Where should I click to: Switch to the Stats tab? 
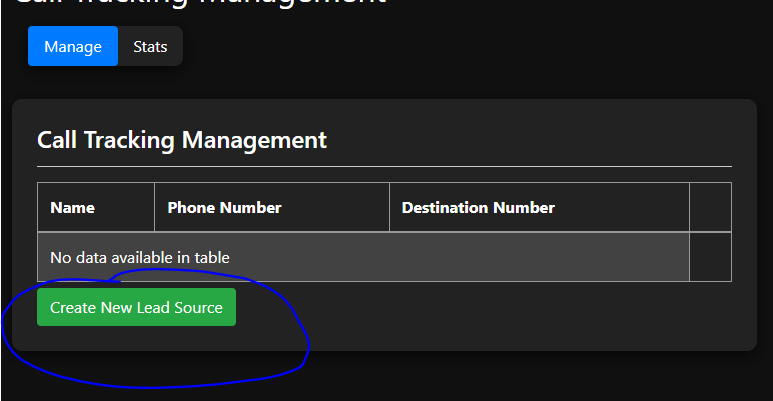click(x=150, y=47)
